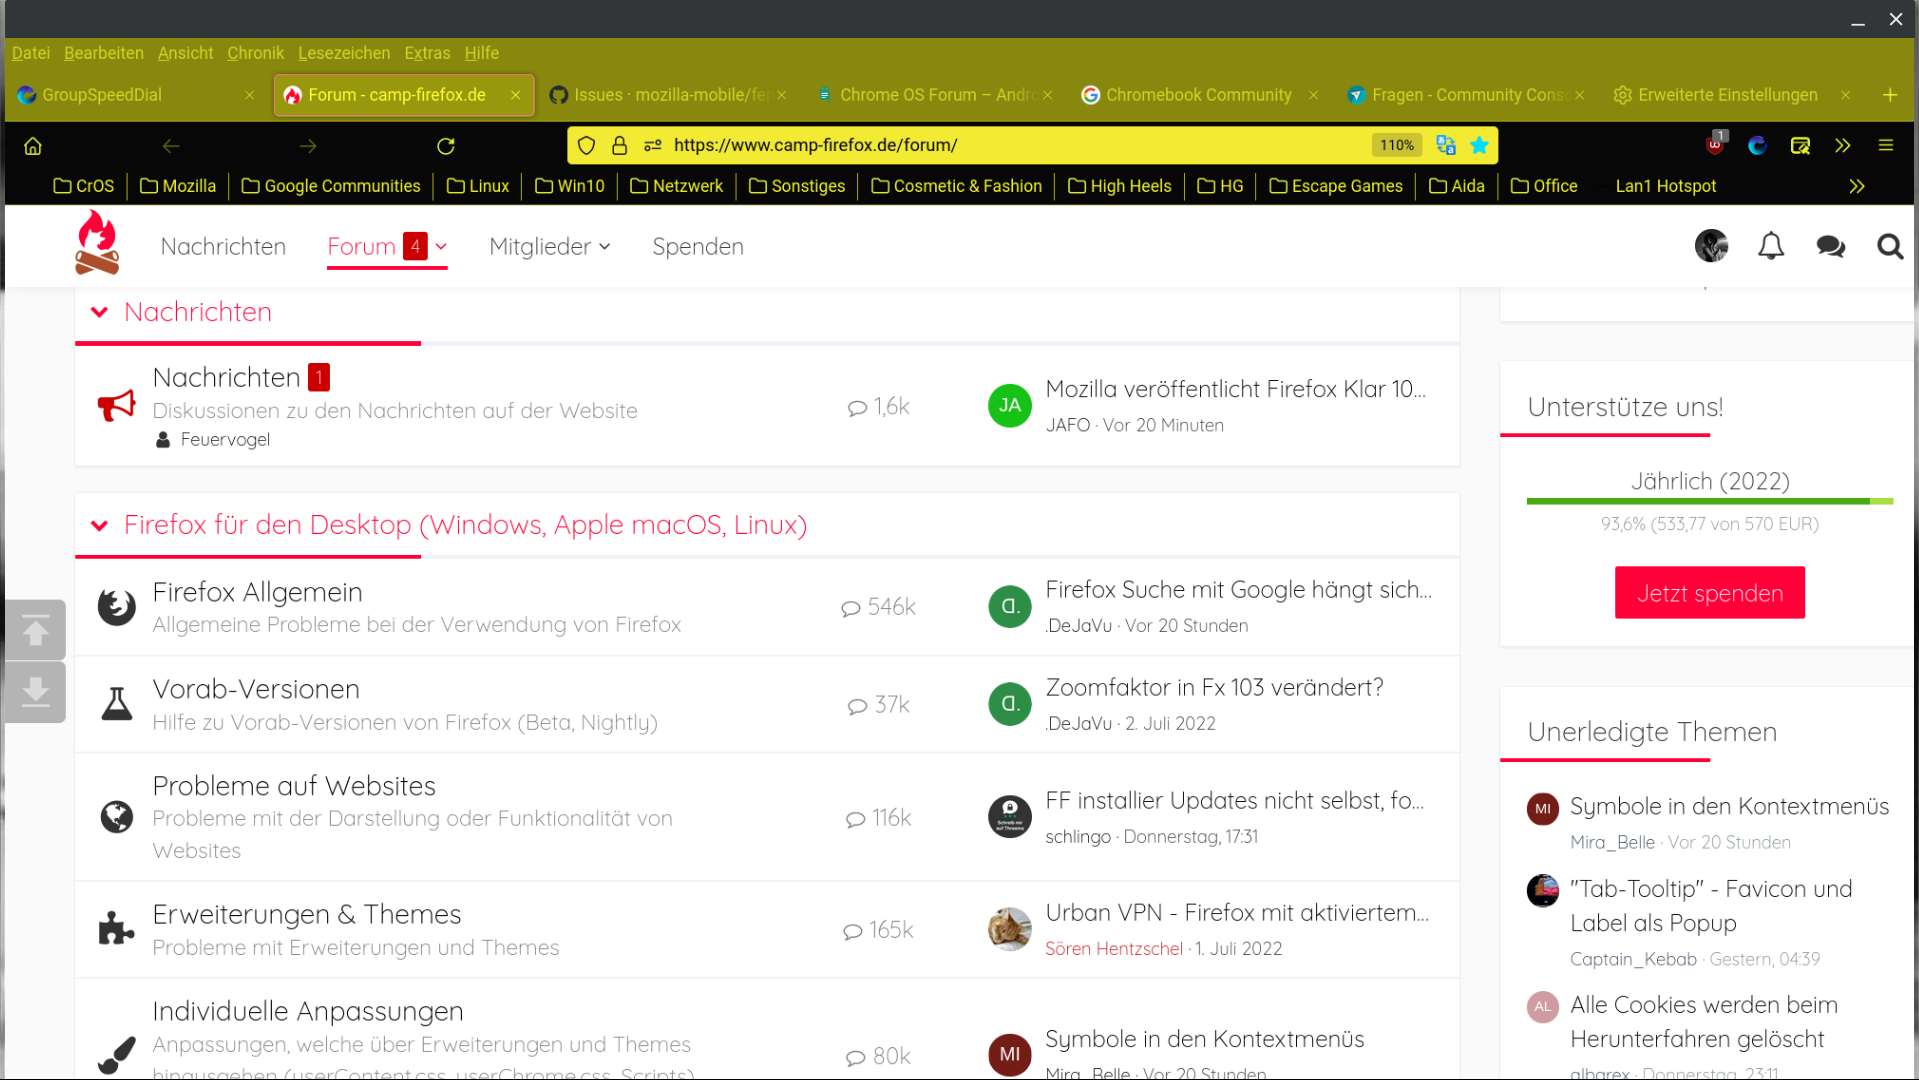The image size is (1919, 1080).
Task: Go forward with the right arrow
Action: click(x=308, y=146)
